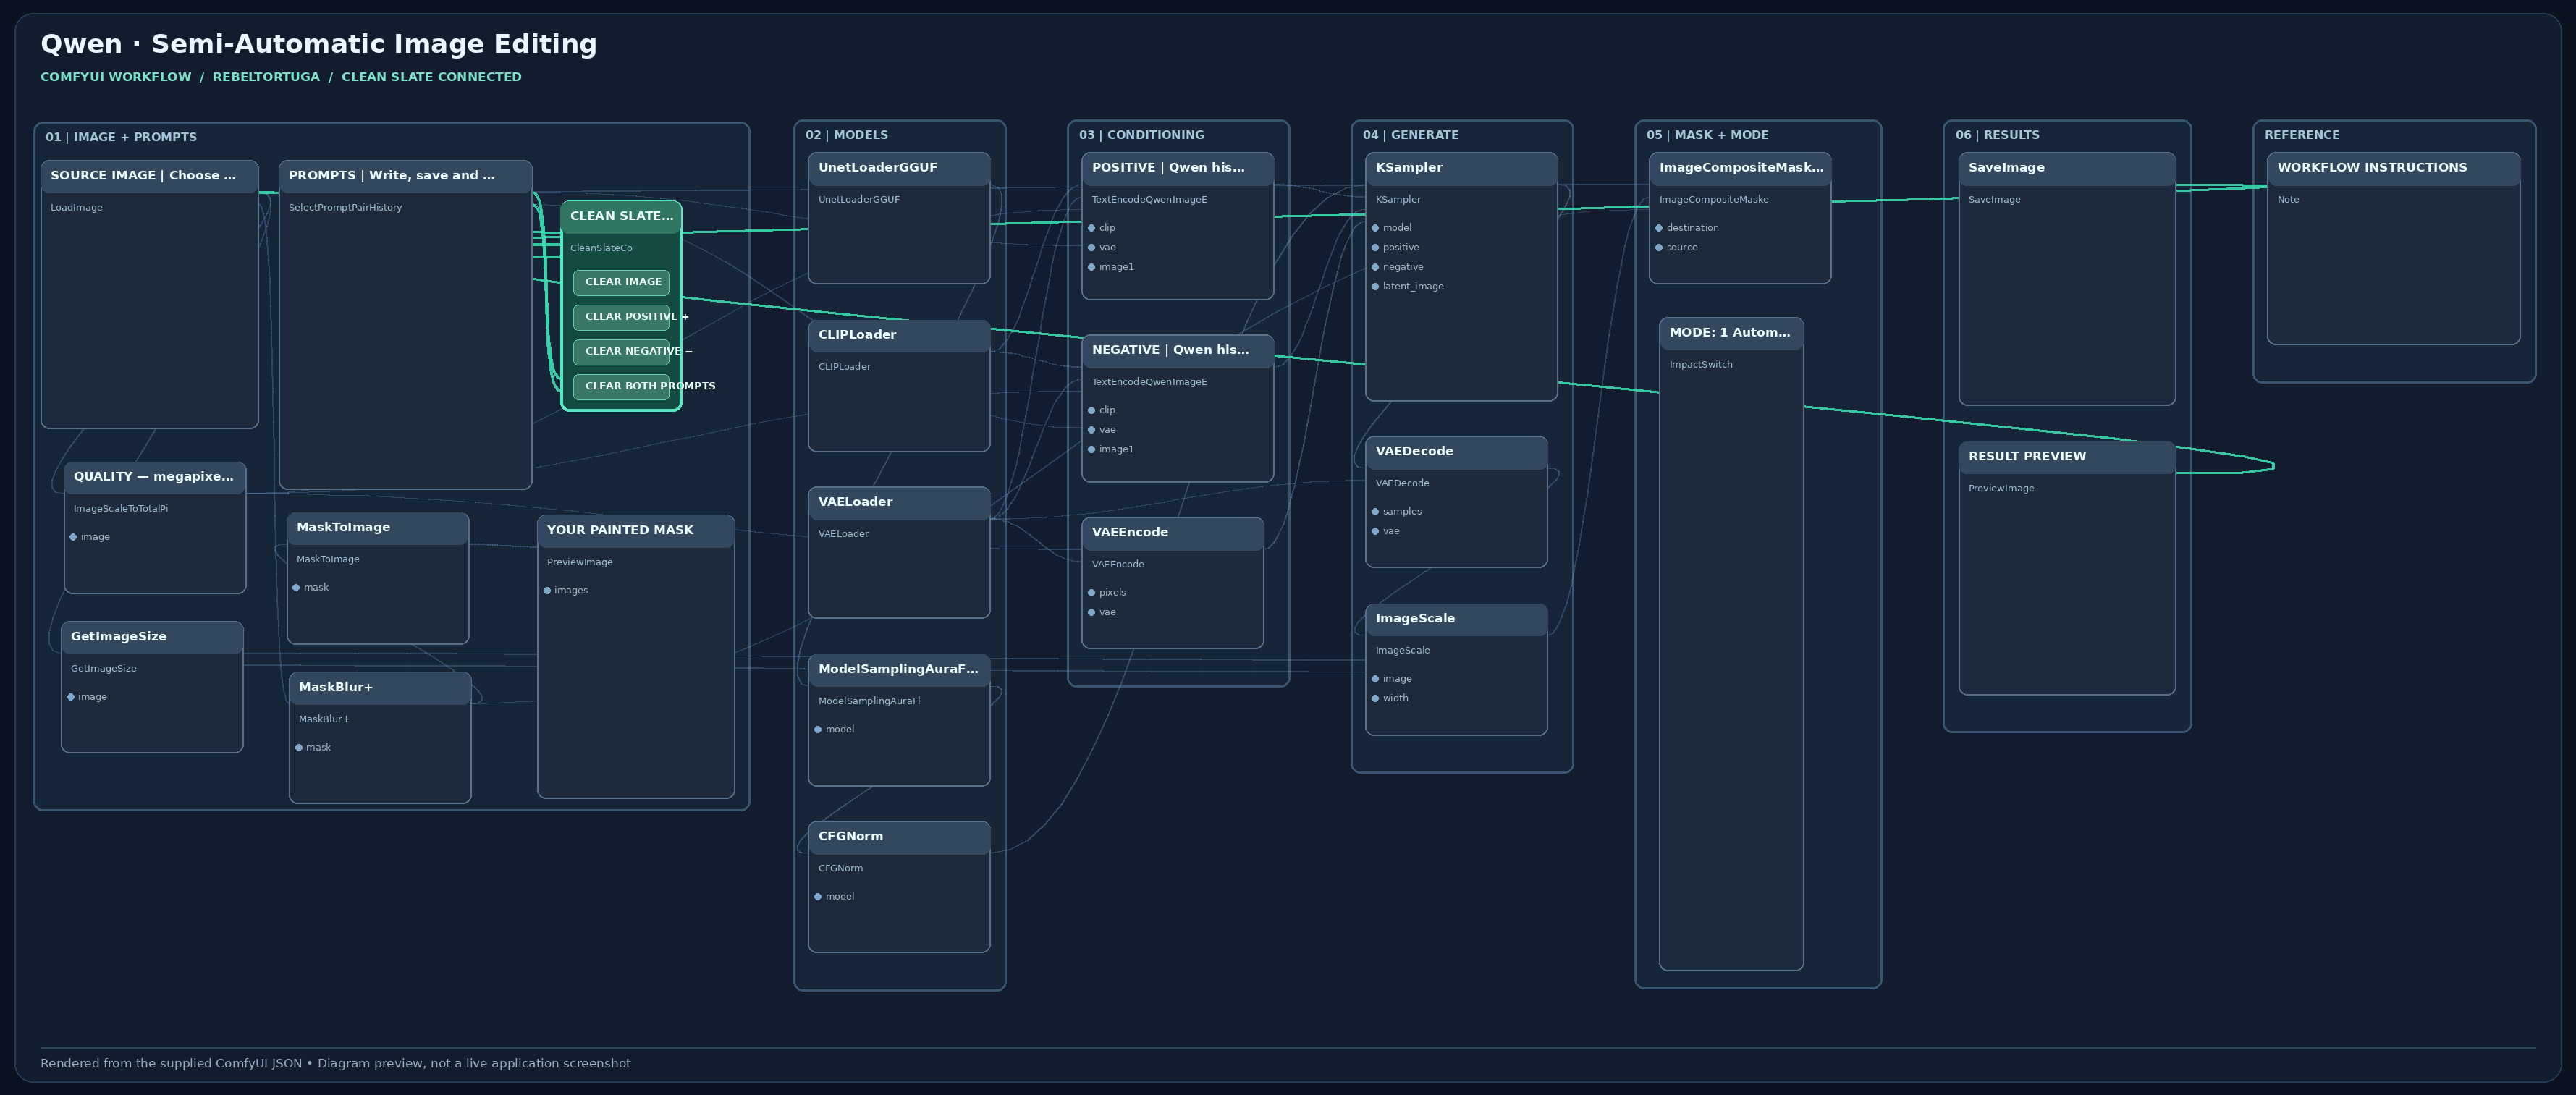This screenshot has width=2576, height=1095.
Task: Click the image port on QUALITY node
Action: [73, 537]
